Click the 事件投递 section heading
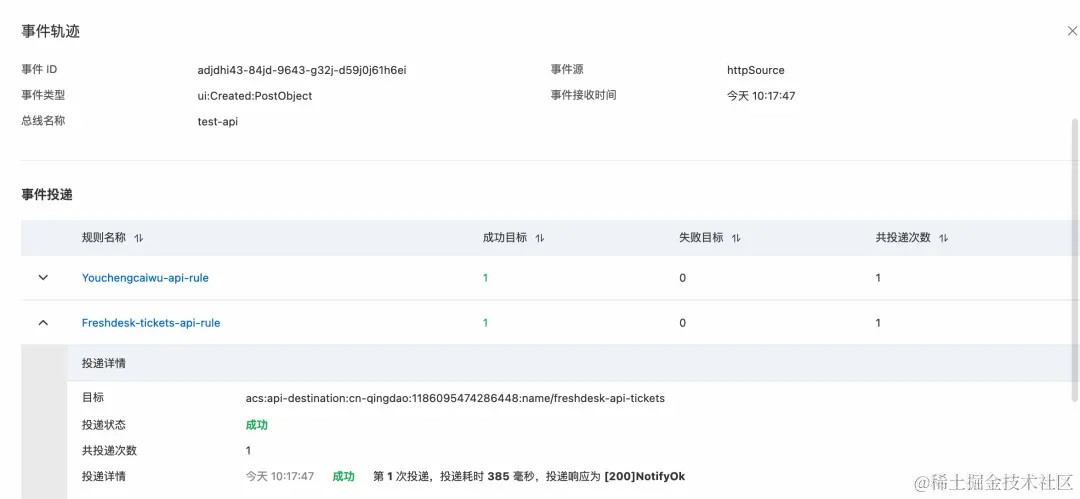Viewport: 1080px width, 499px height. pos(47,195)
